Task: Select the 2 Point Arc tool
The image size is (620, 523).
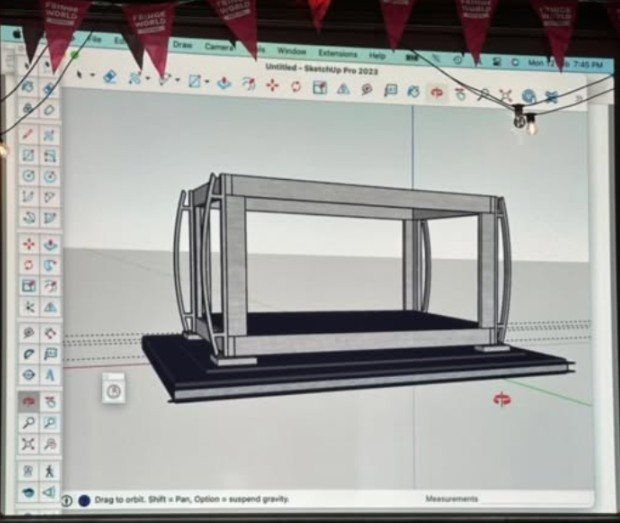Action: click(x=49, y=197)
